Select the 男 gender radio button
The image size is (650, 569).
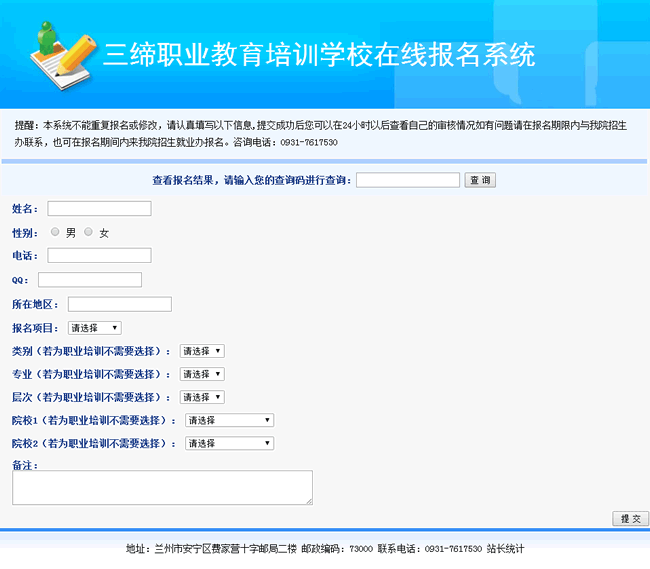pos(55,232)
